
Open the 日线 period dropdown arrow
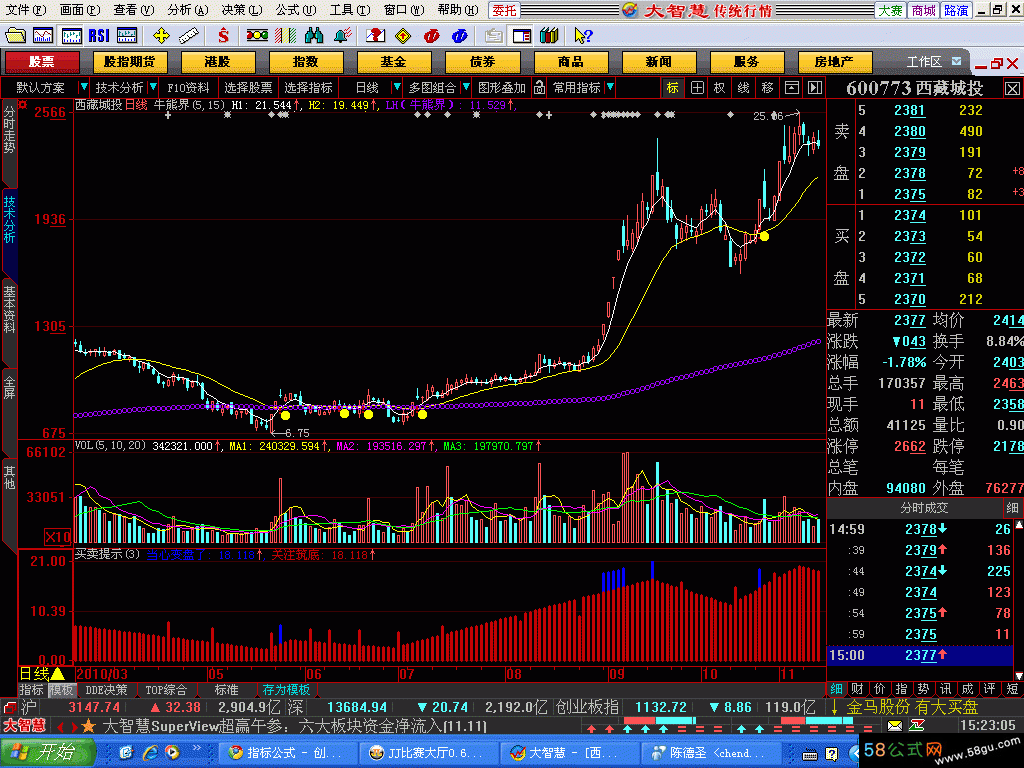click(x=396, y=87)
